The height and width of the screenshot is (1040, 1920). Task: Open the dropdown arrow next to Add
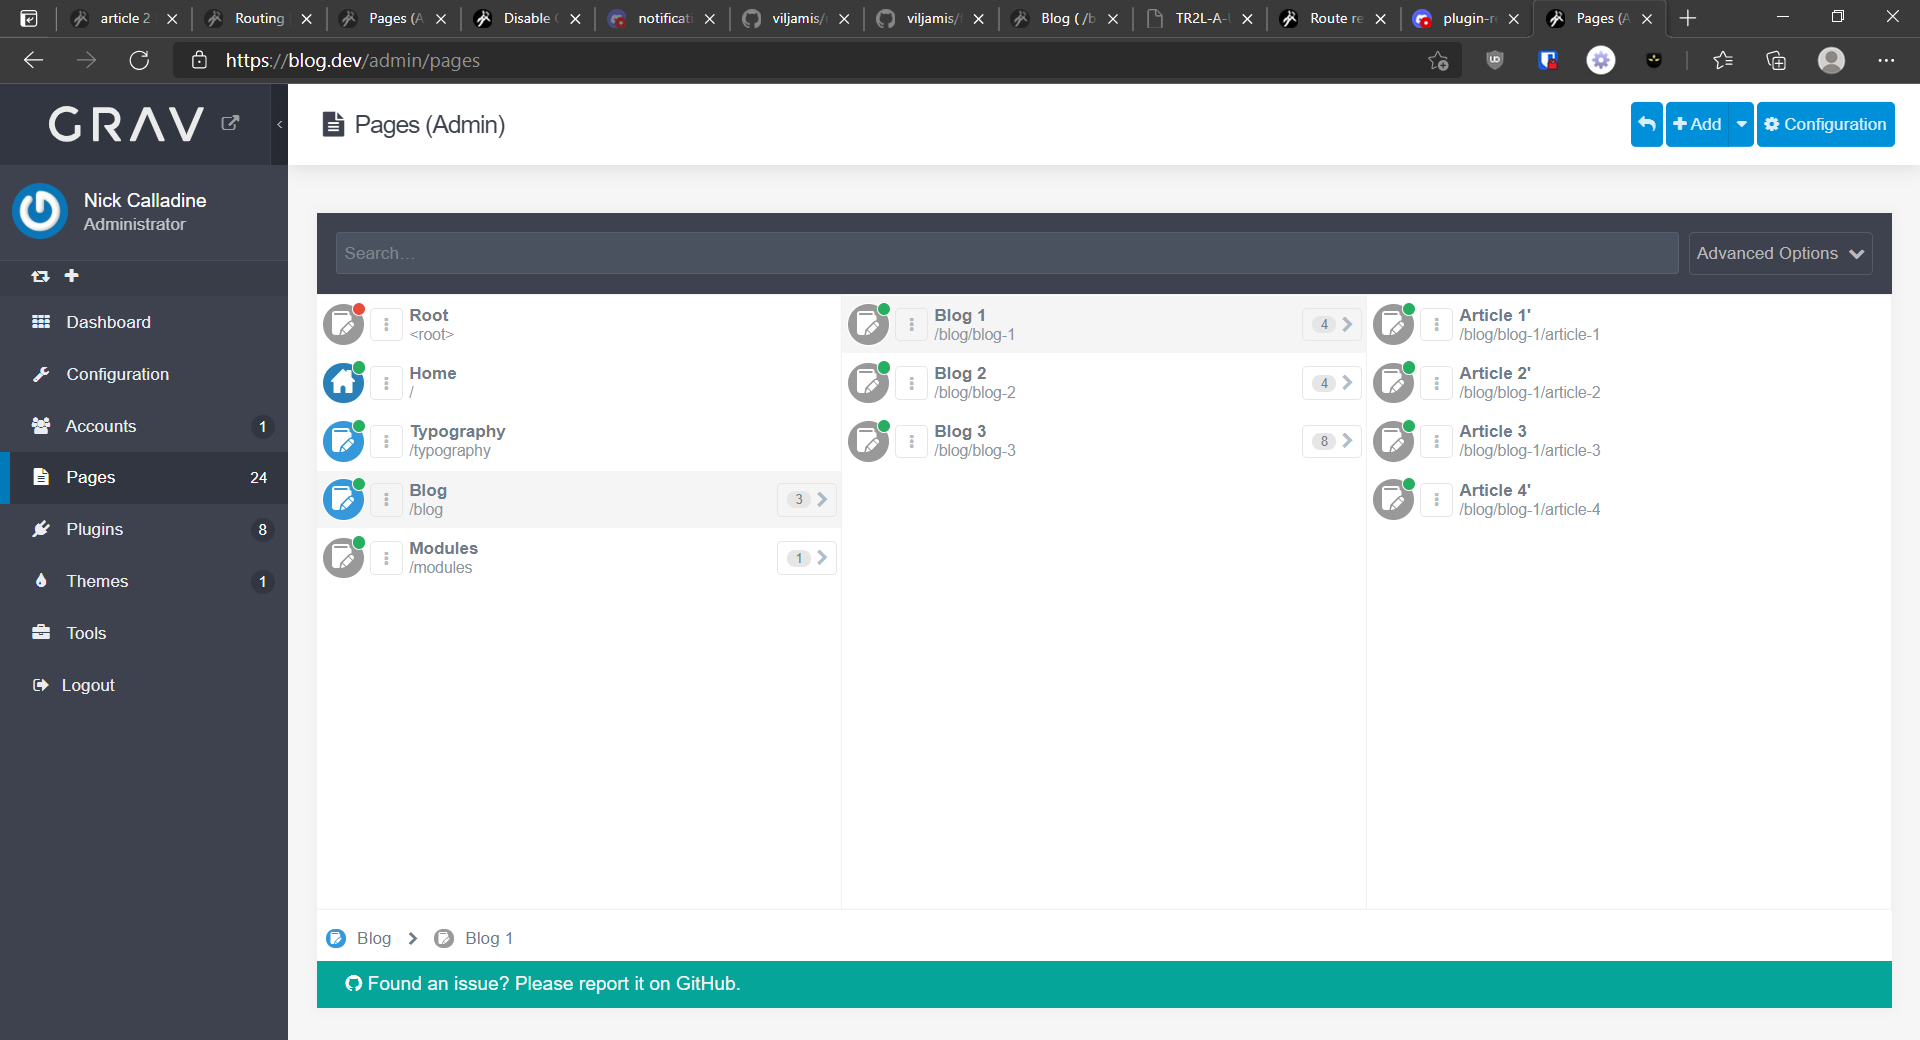point(1741,124)
